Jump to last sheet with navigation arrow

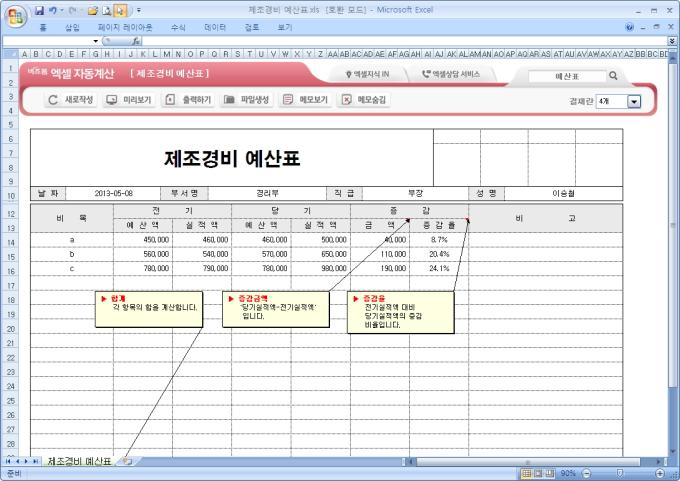coord(35,461)
